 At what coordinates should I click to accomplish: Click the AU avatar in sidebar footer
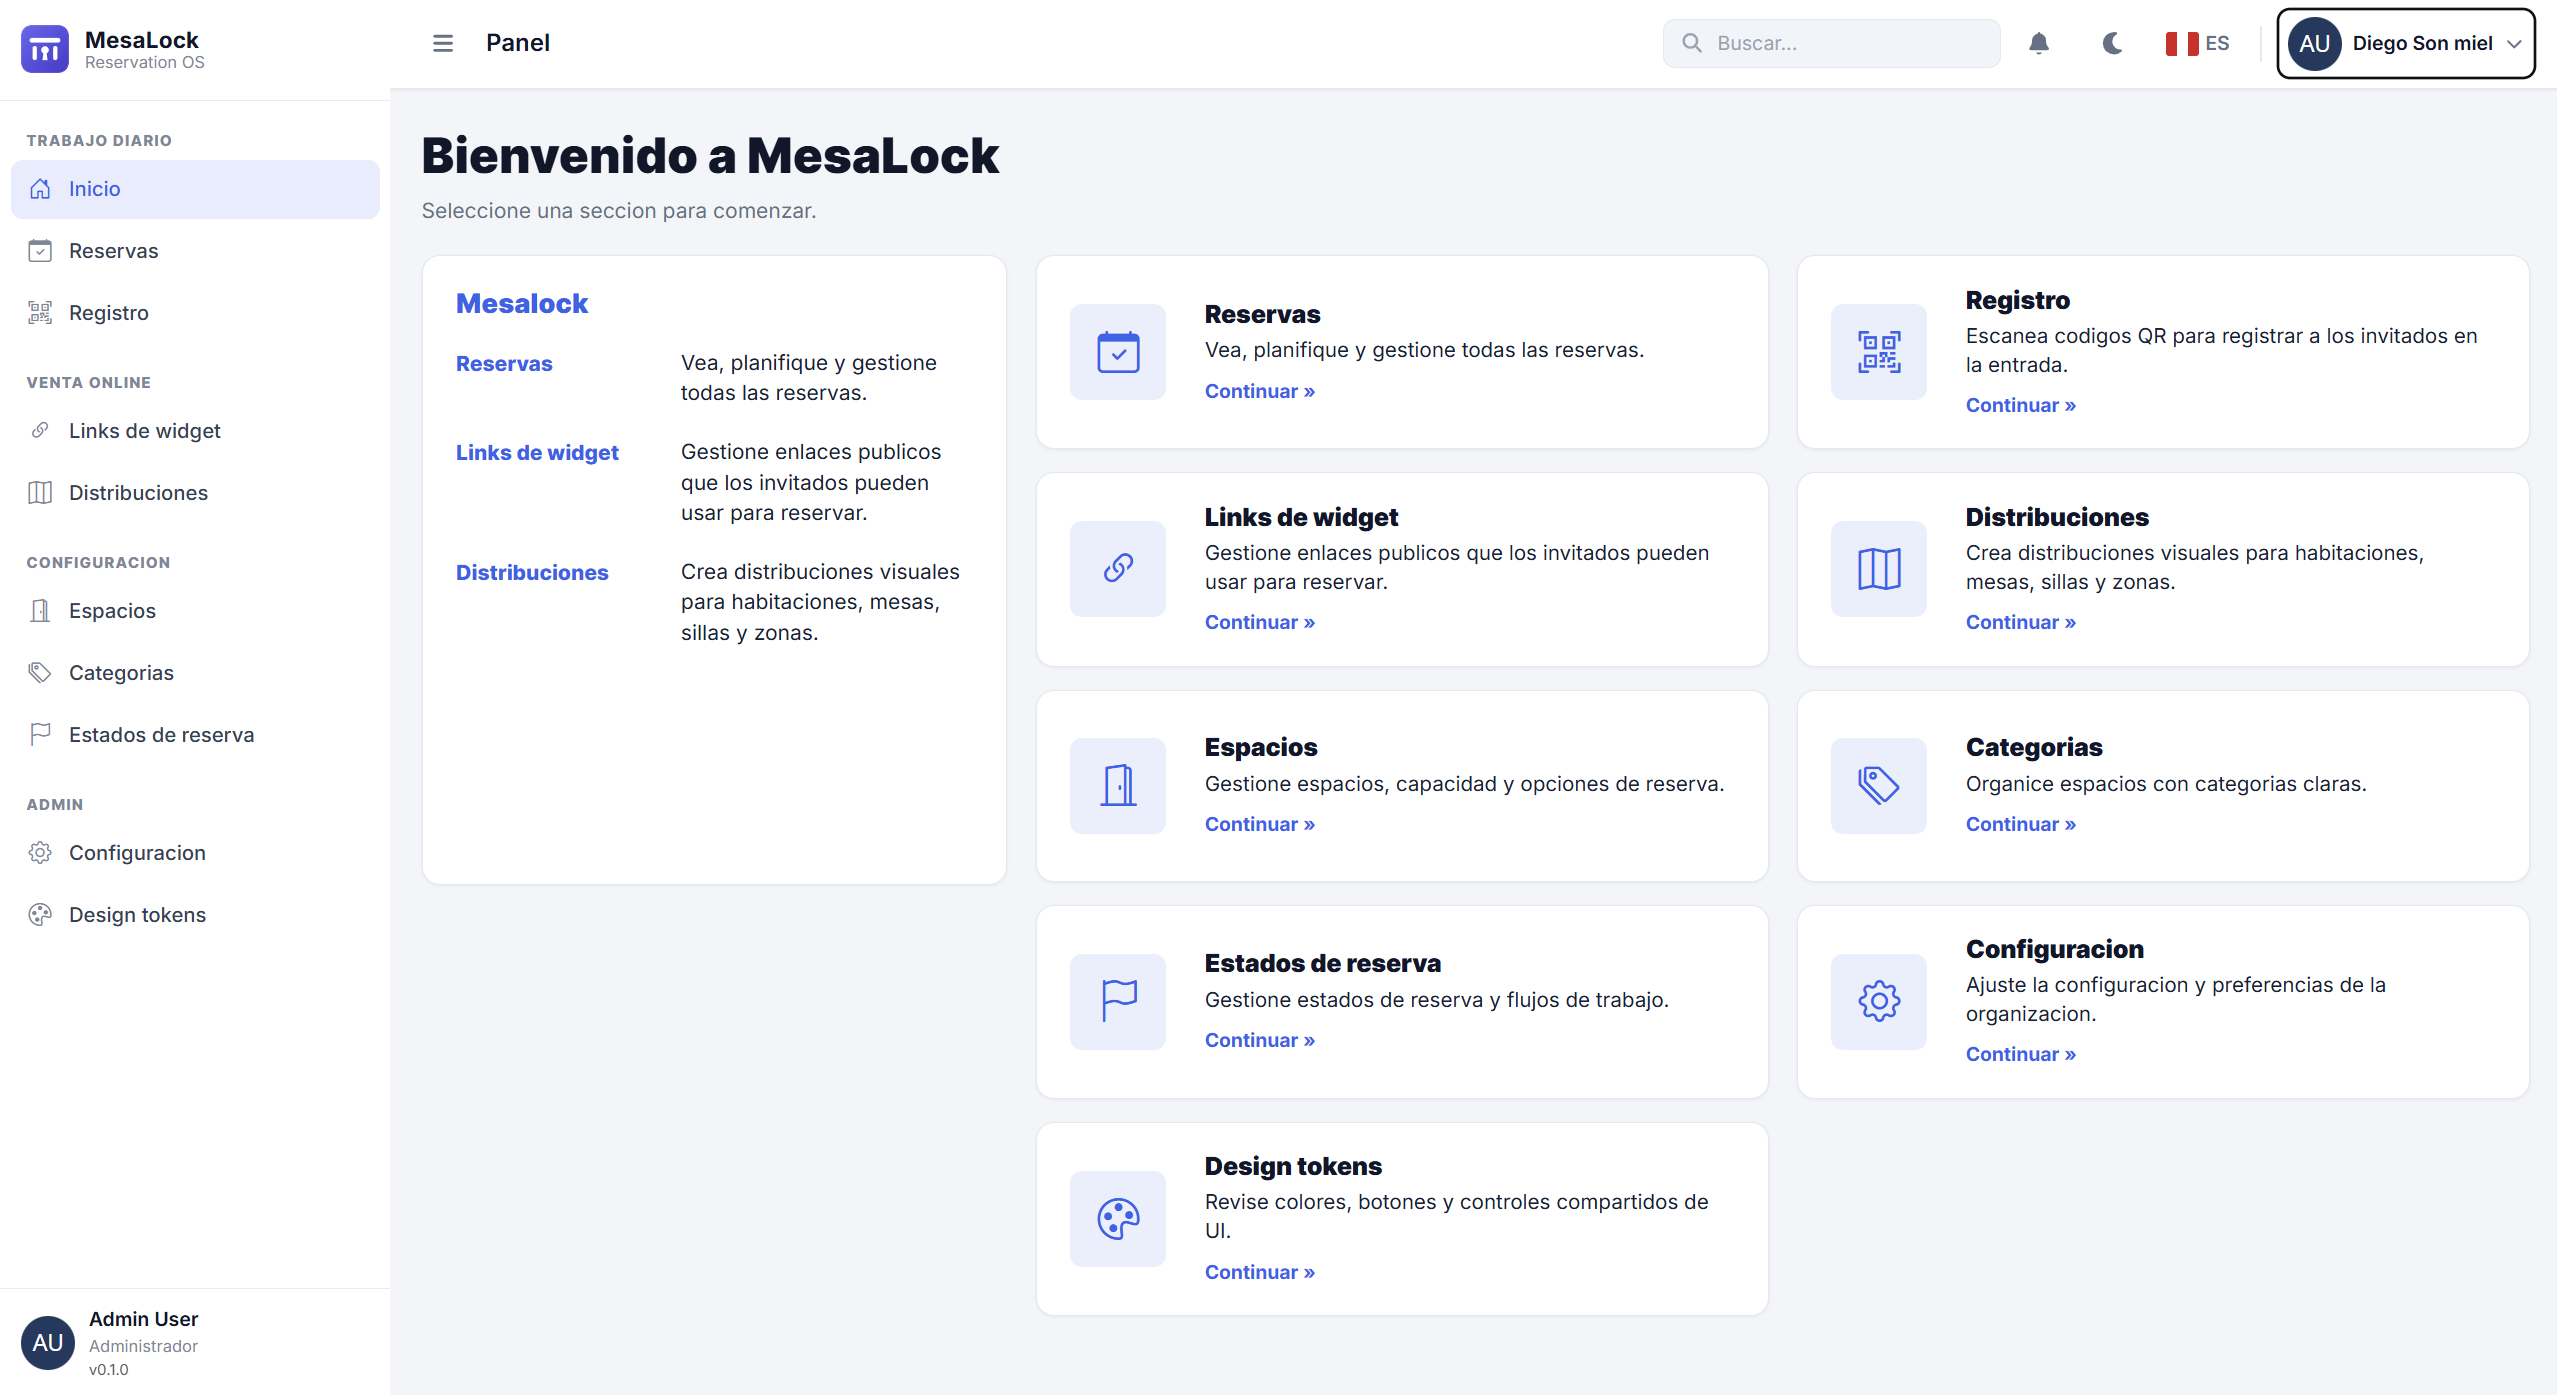tap(48, 1343)
